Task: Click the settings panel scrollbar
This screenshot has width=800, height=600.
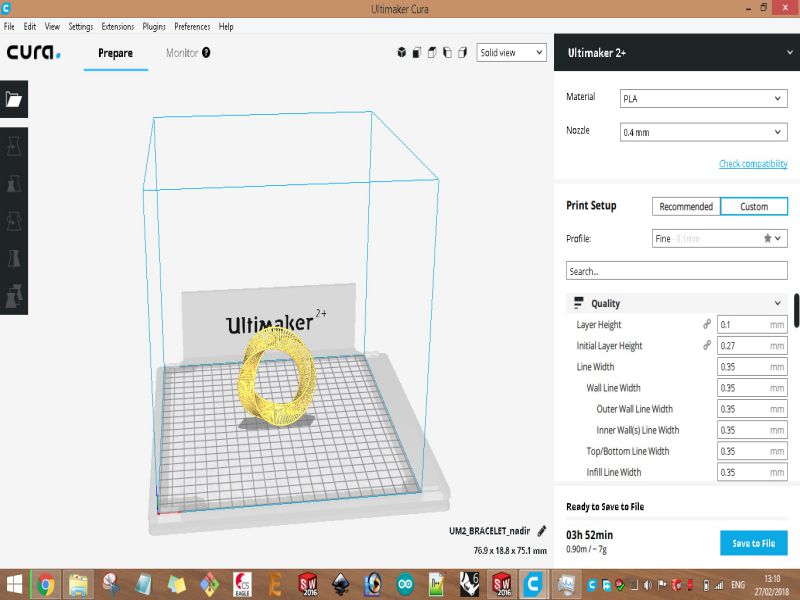Action: (x=796, y=311)
